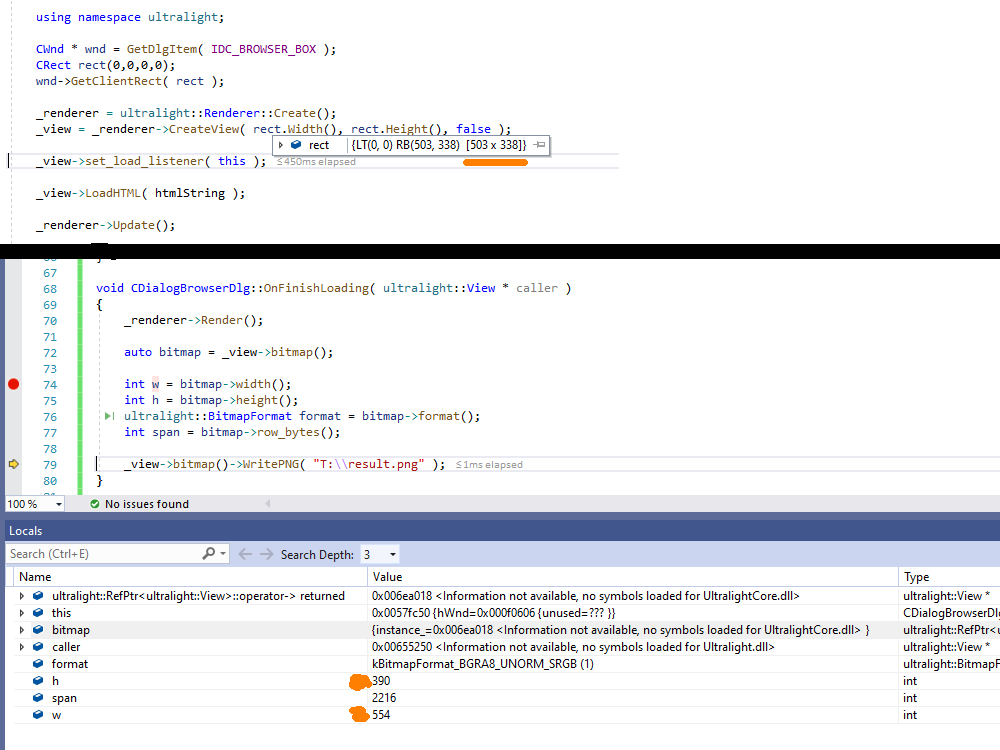Expand the operator-> returned row
1000x750 pixels.
point(22,596)
